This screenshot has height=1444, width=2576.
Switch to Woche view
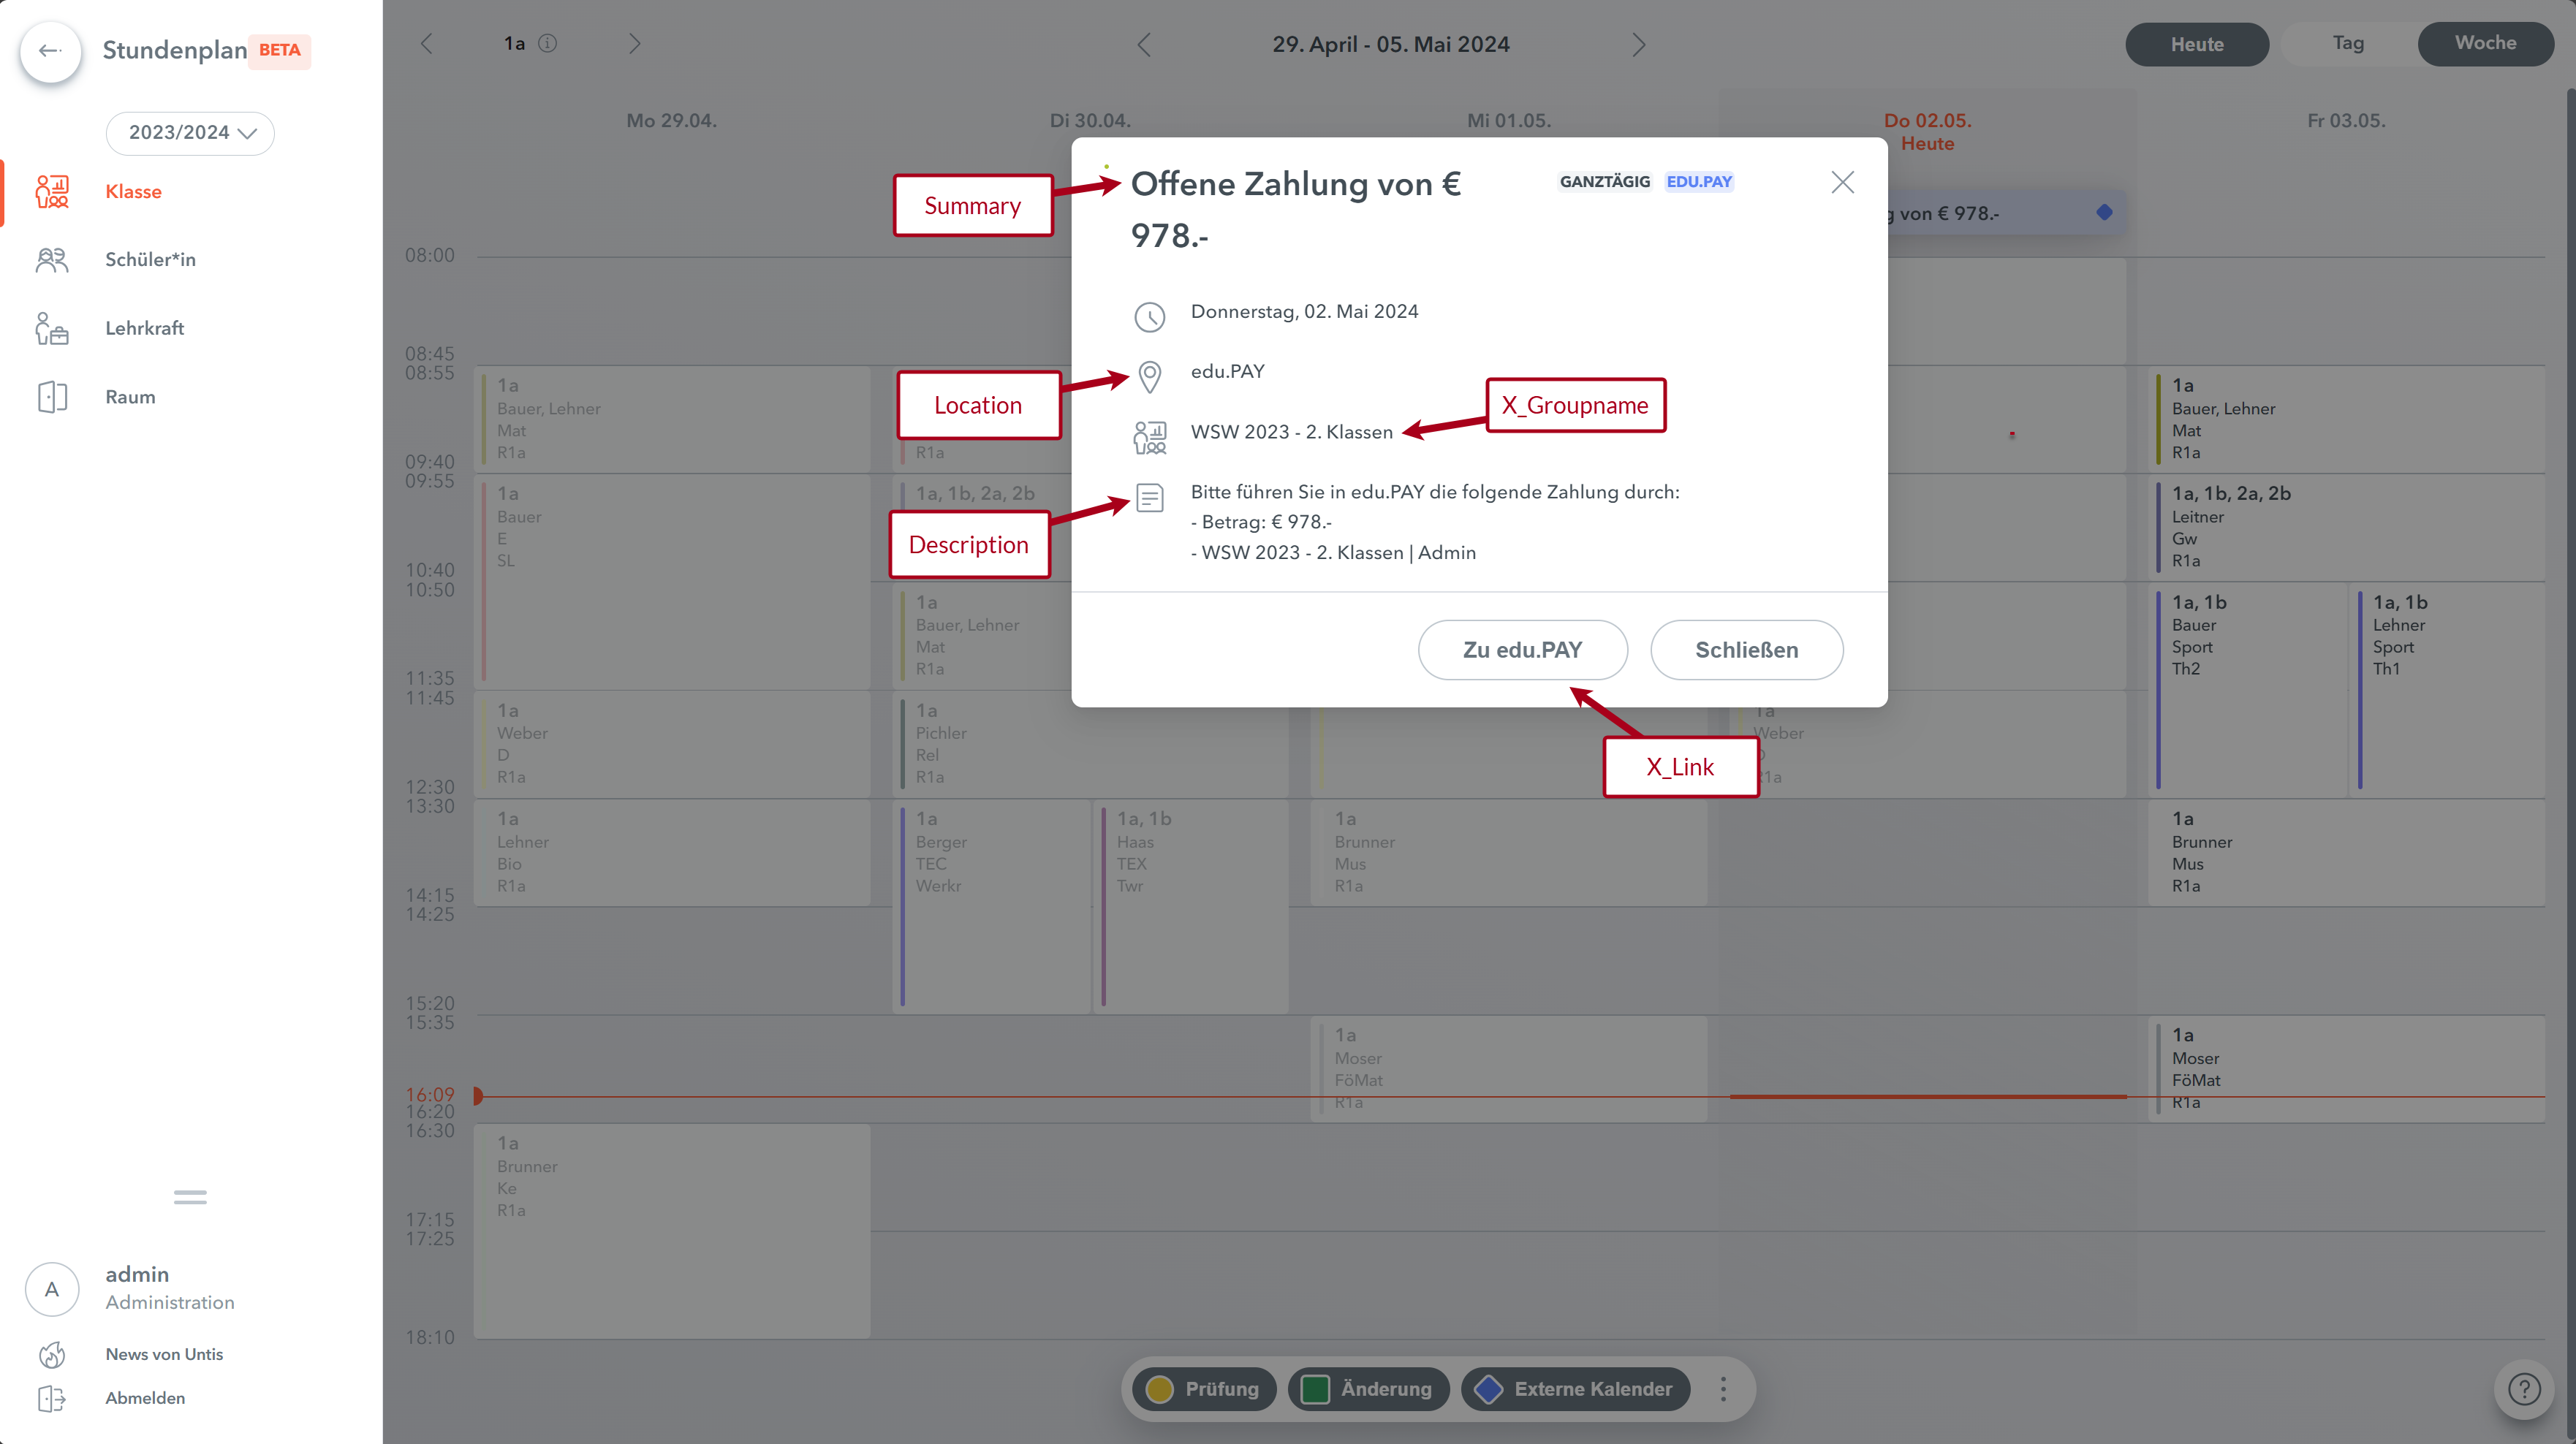(x=2485, y=43)
